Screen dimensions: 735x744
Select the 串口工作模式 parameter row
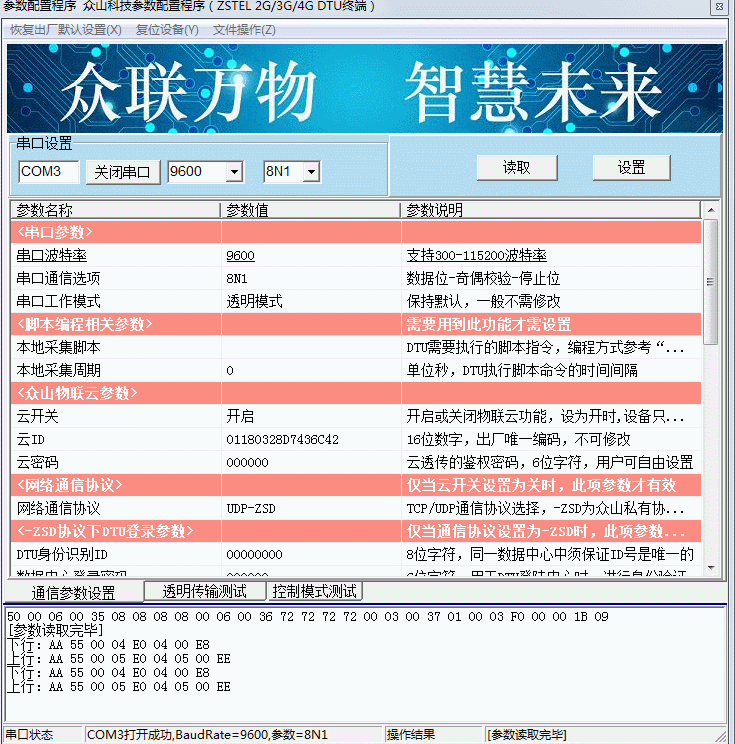pos(356,301)
